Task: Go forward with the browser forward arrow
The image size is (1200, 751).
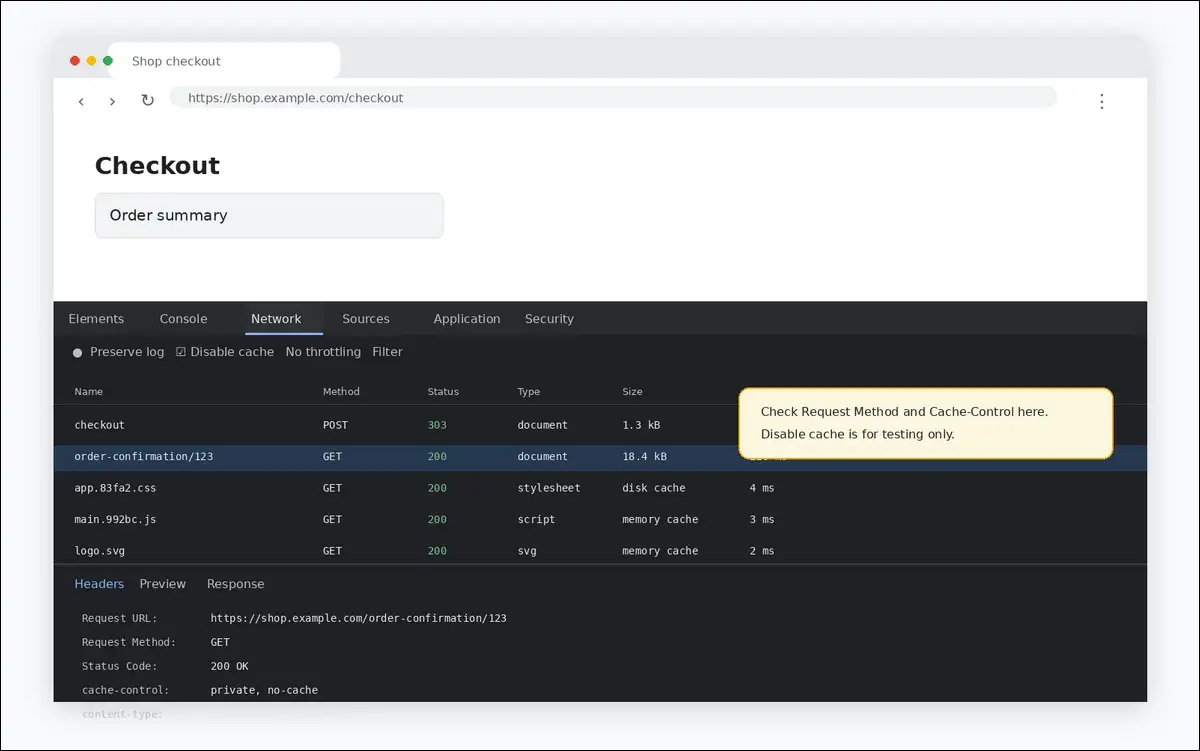Action: pos(112,101)
